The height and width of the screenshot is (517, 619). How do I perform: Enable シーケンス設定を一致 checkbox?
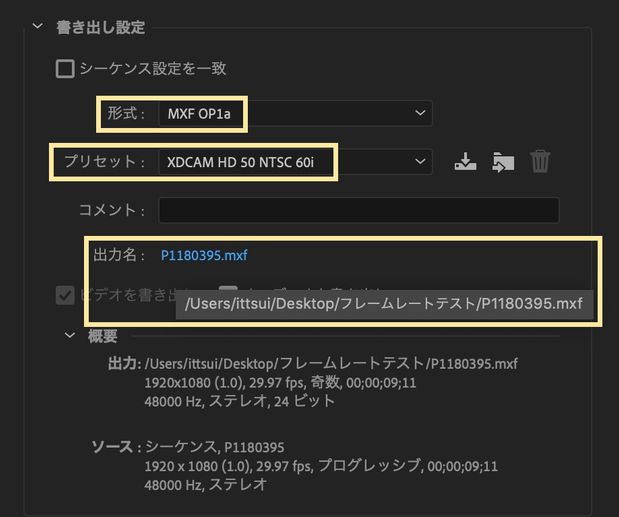click(65, 69)
